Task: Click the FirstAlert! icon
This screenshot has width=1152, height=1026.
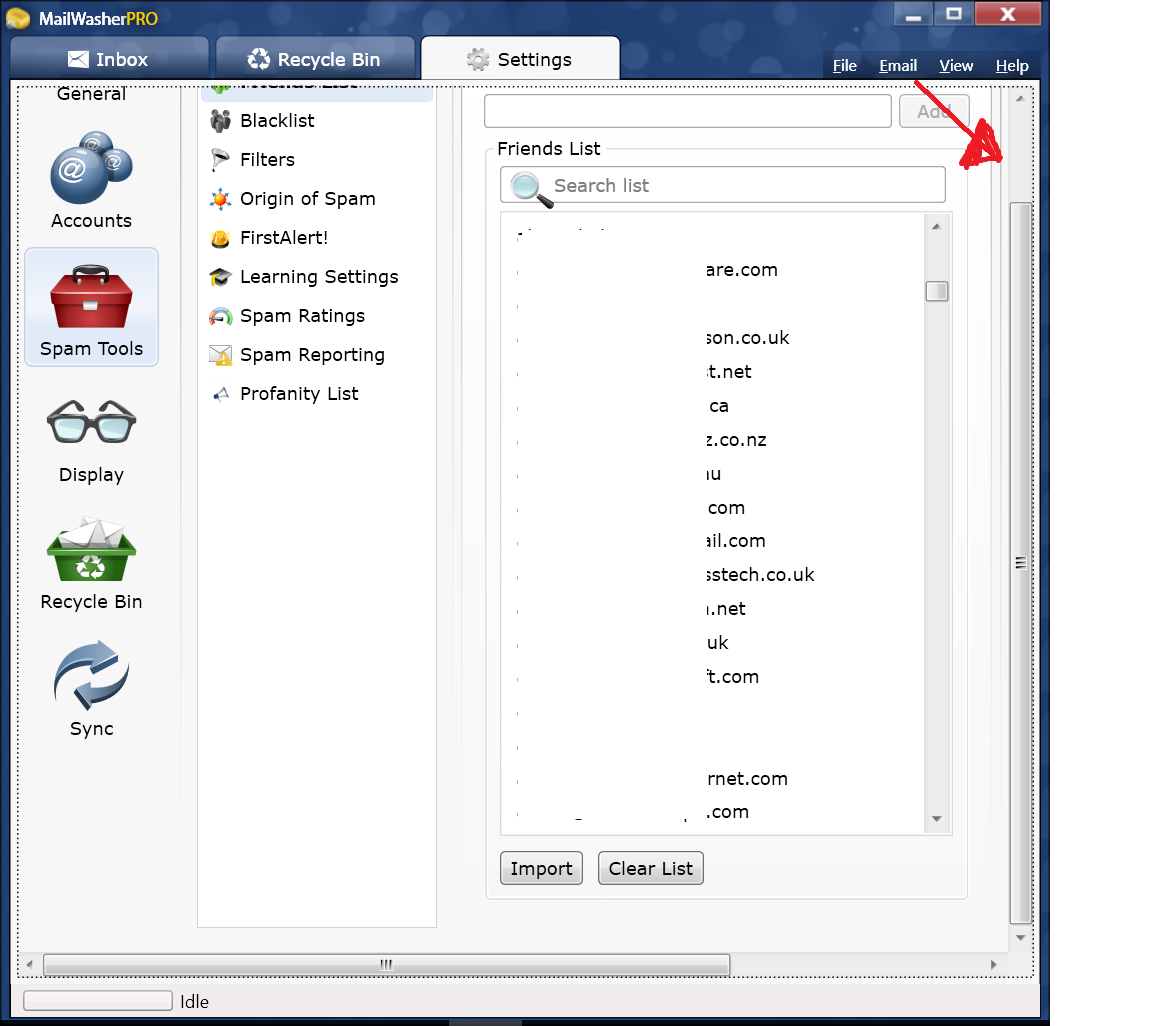Action: coord(220,238)
